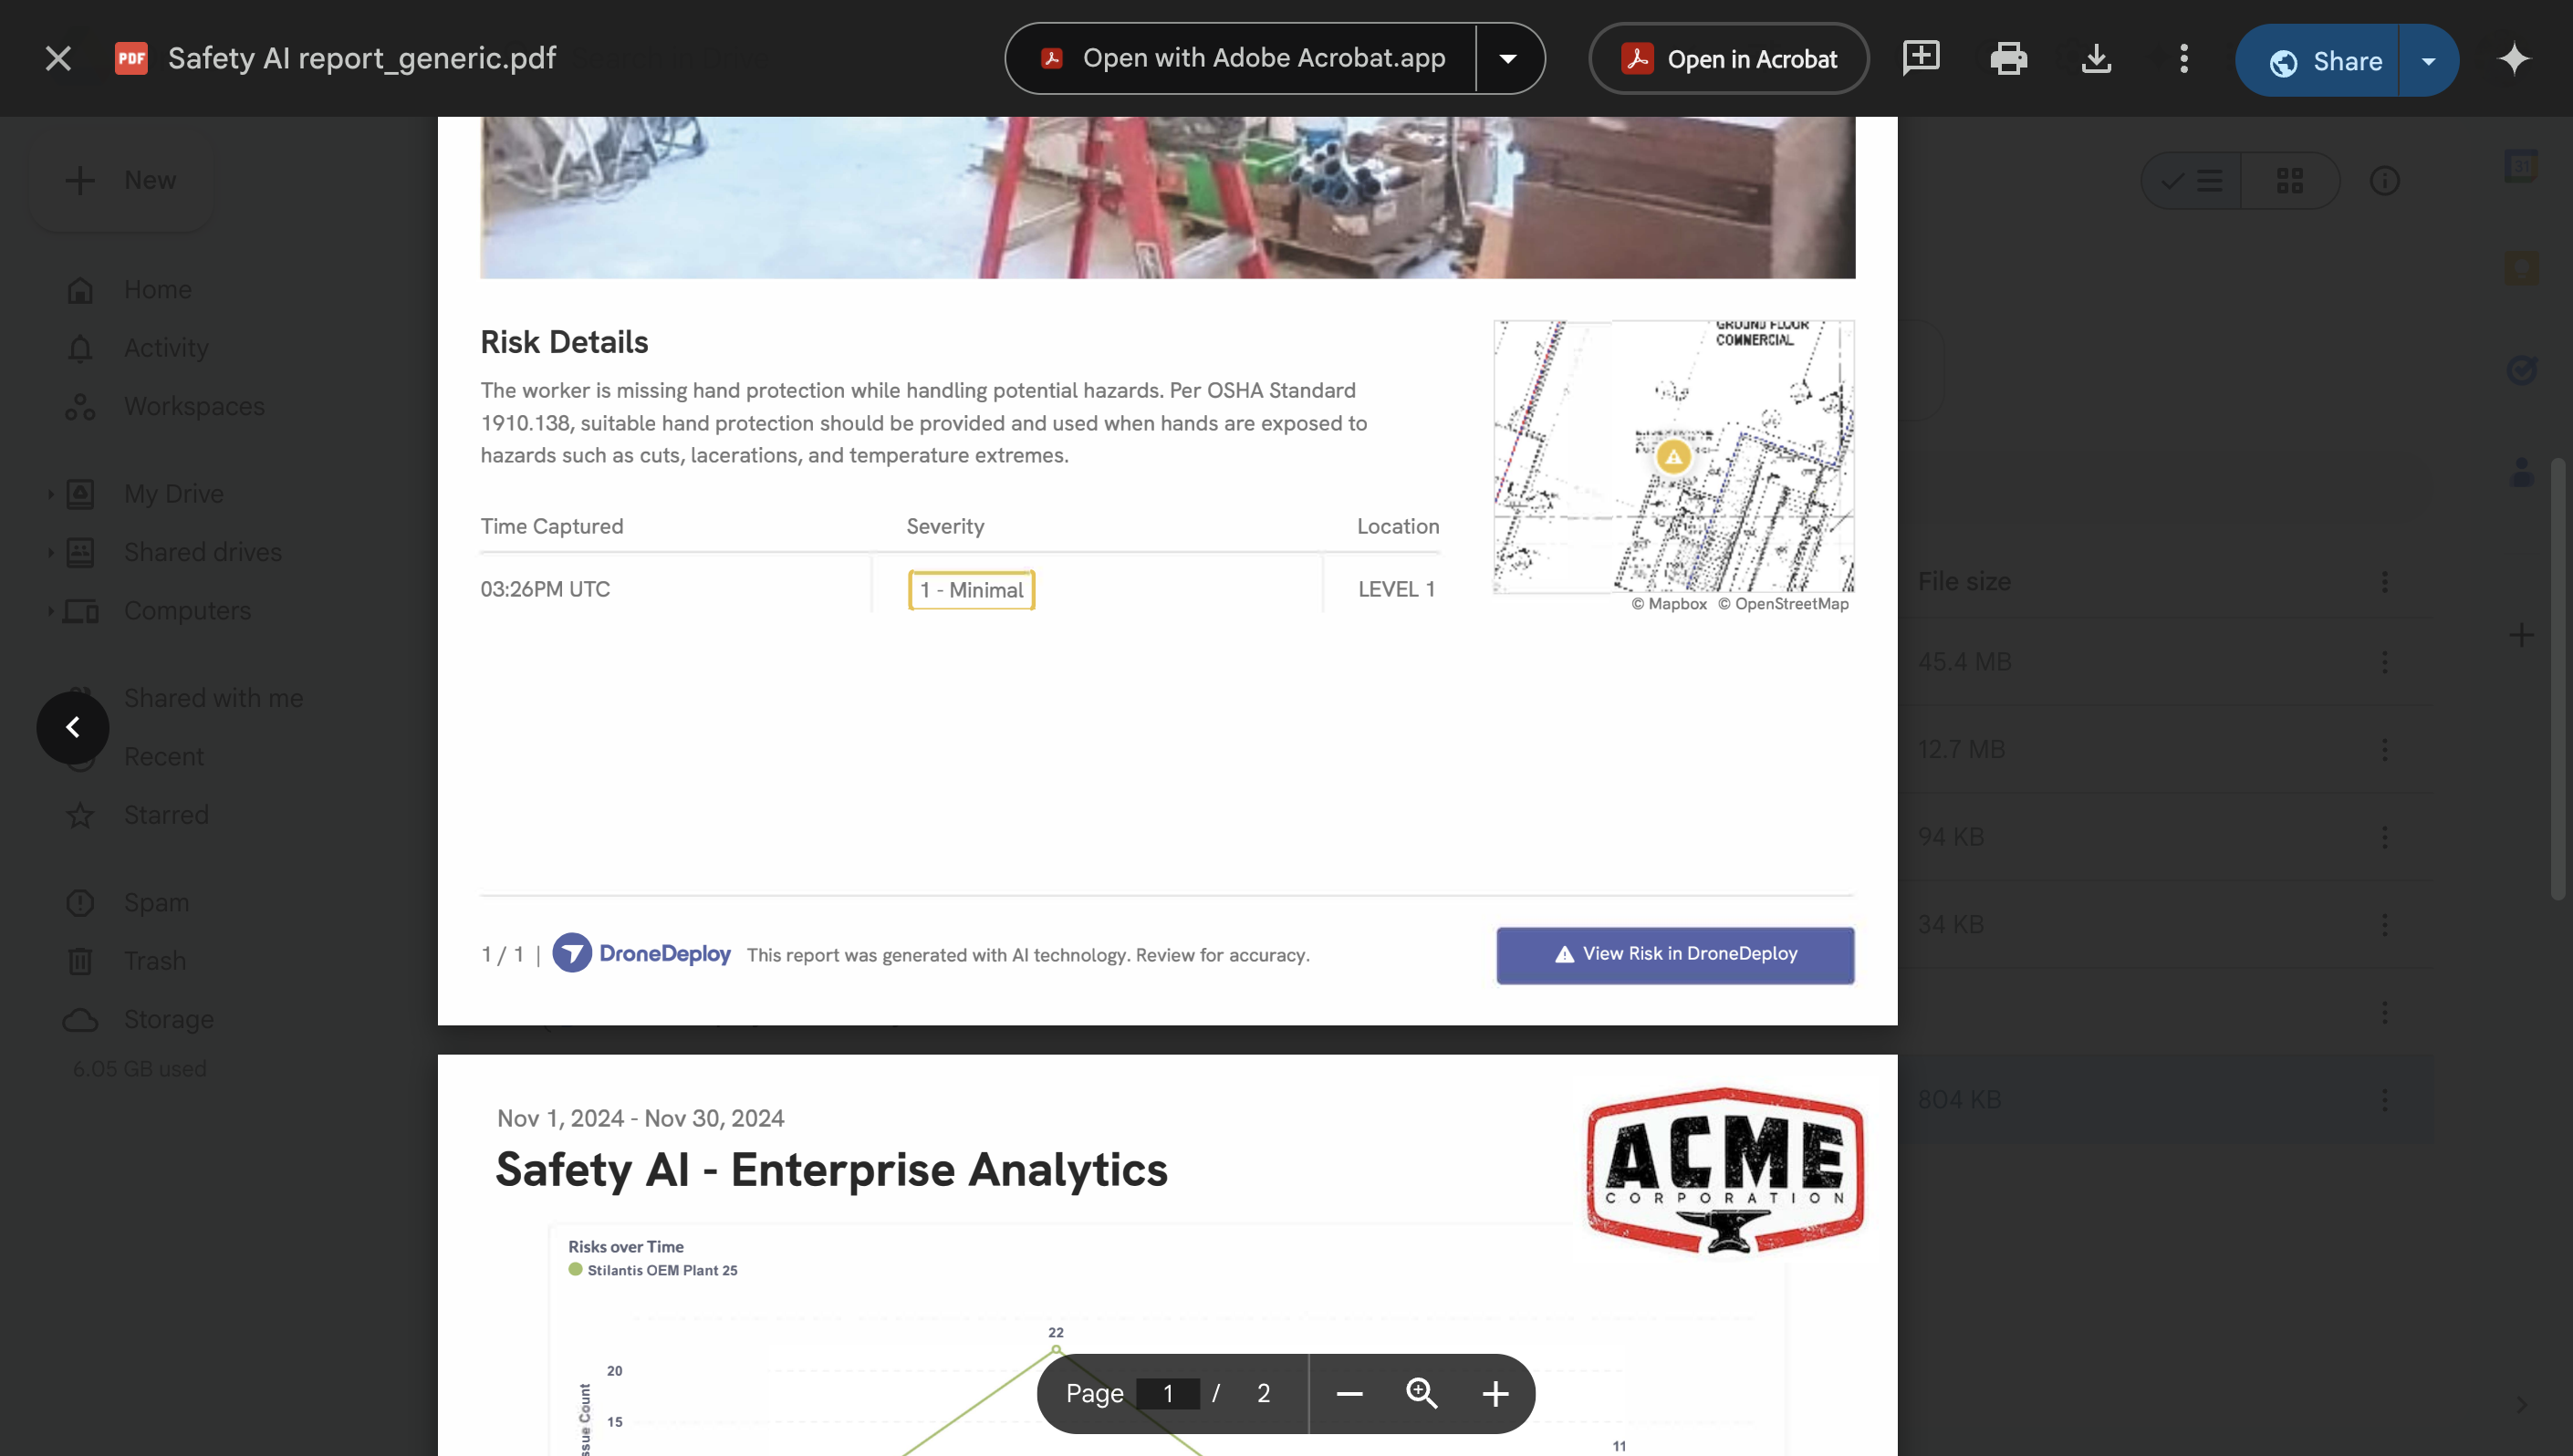The height and width of the screenshot is (1456, 2573).
Task: Open with Adobe Acrobat.app
Action: coord(1242,59)
